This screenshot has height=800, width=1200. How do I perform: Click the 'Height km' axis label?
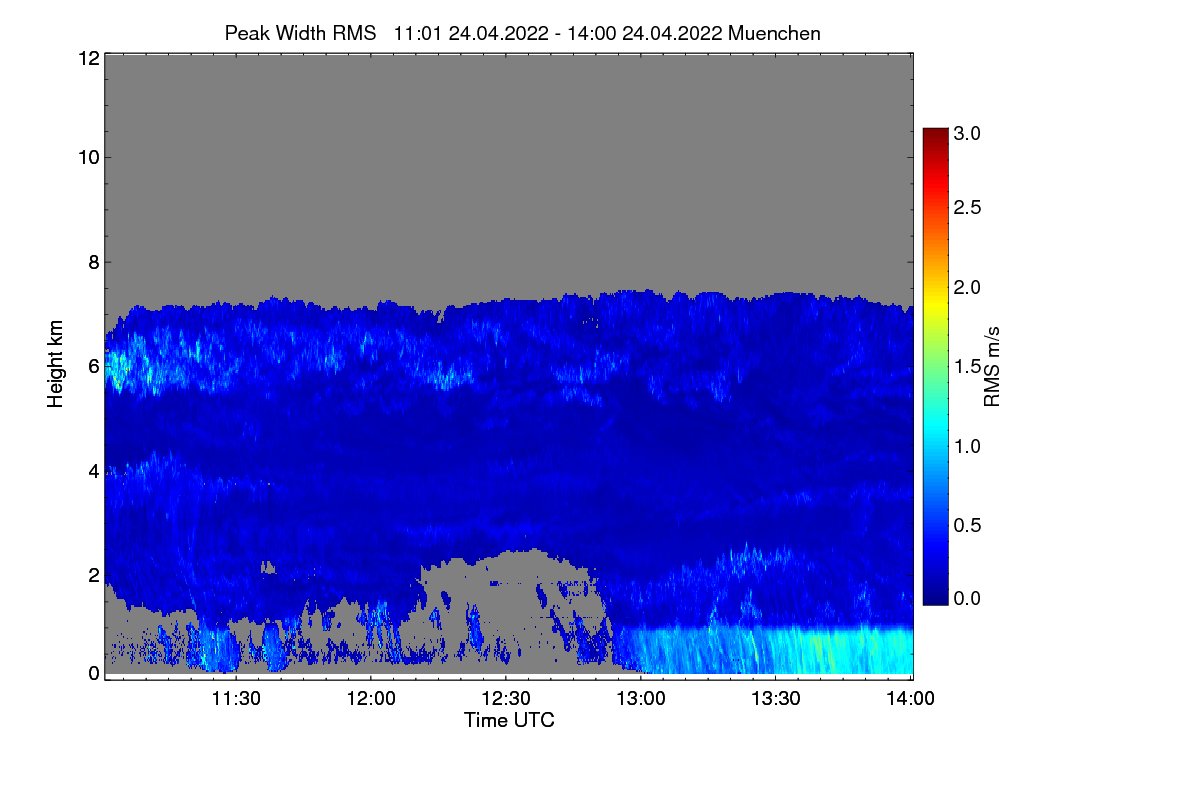(56, 365)
